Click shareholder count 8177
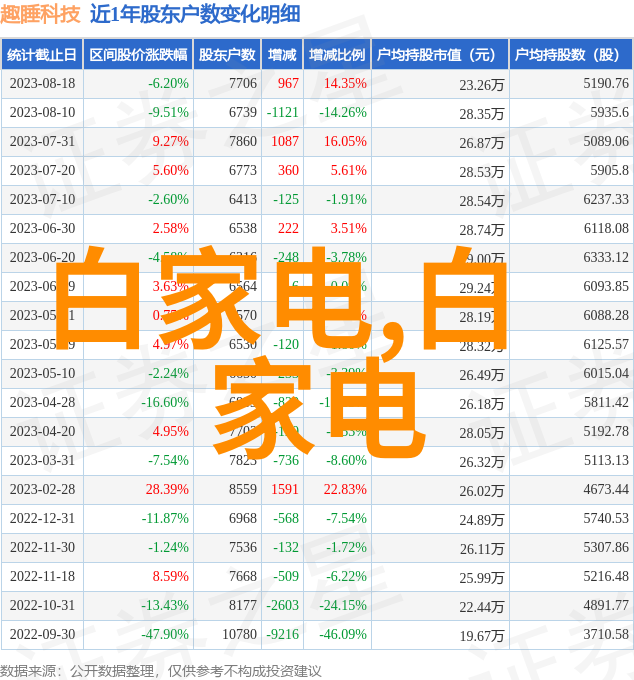Image resolution: width=634 pixels, height=680 pixels. 243,605
